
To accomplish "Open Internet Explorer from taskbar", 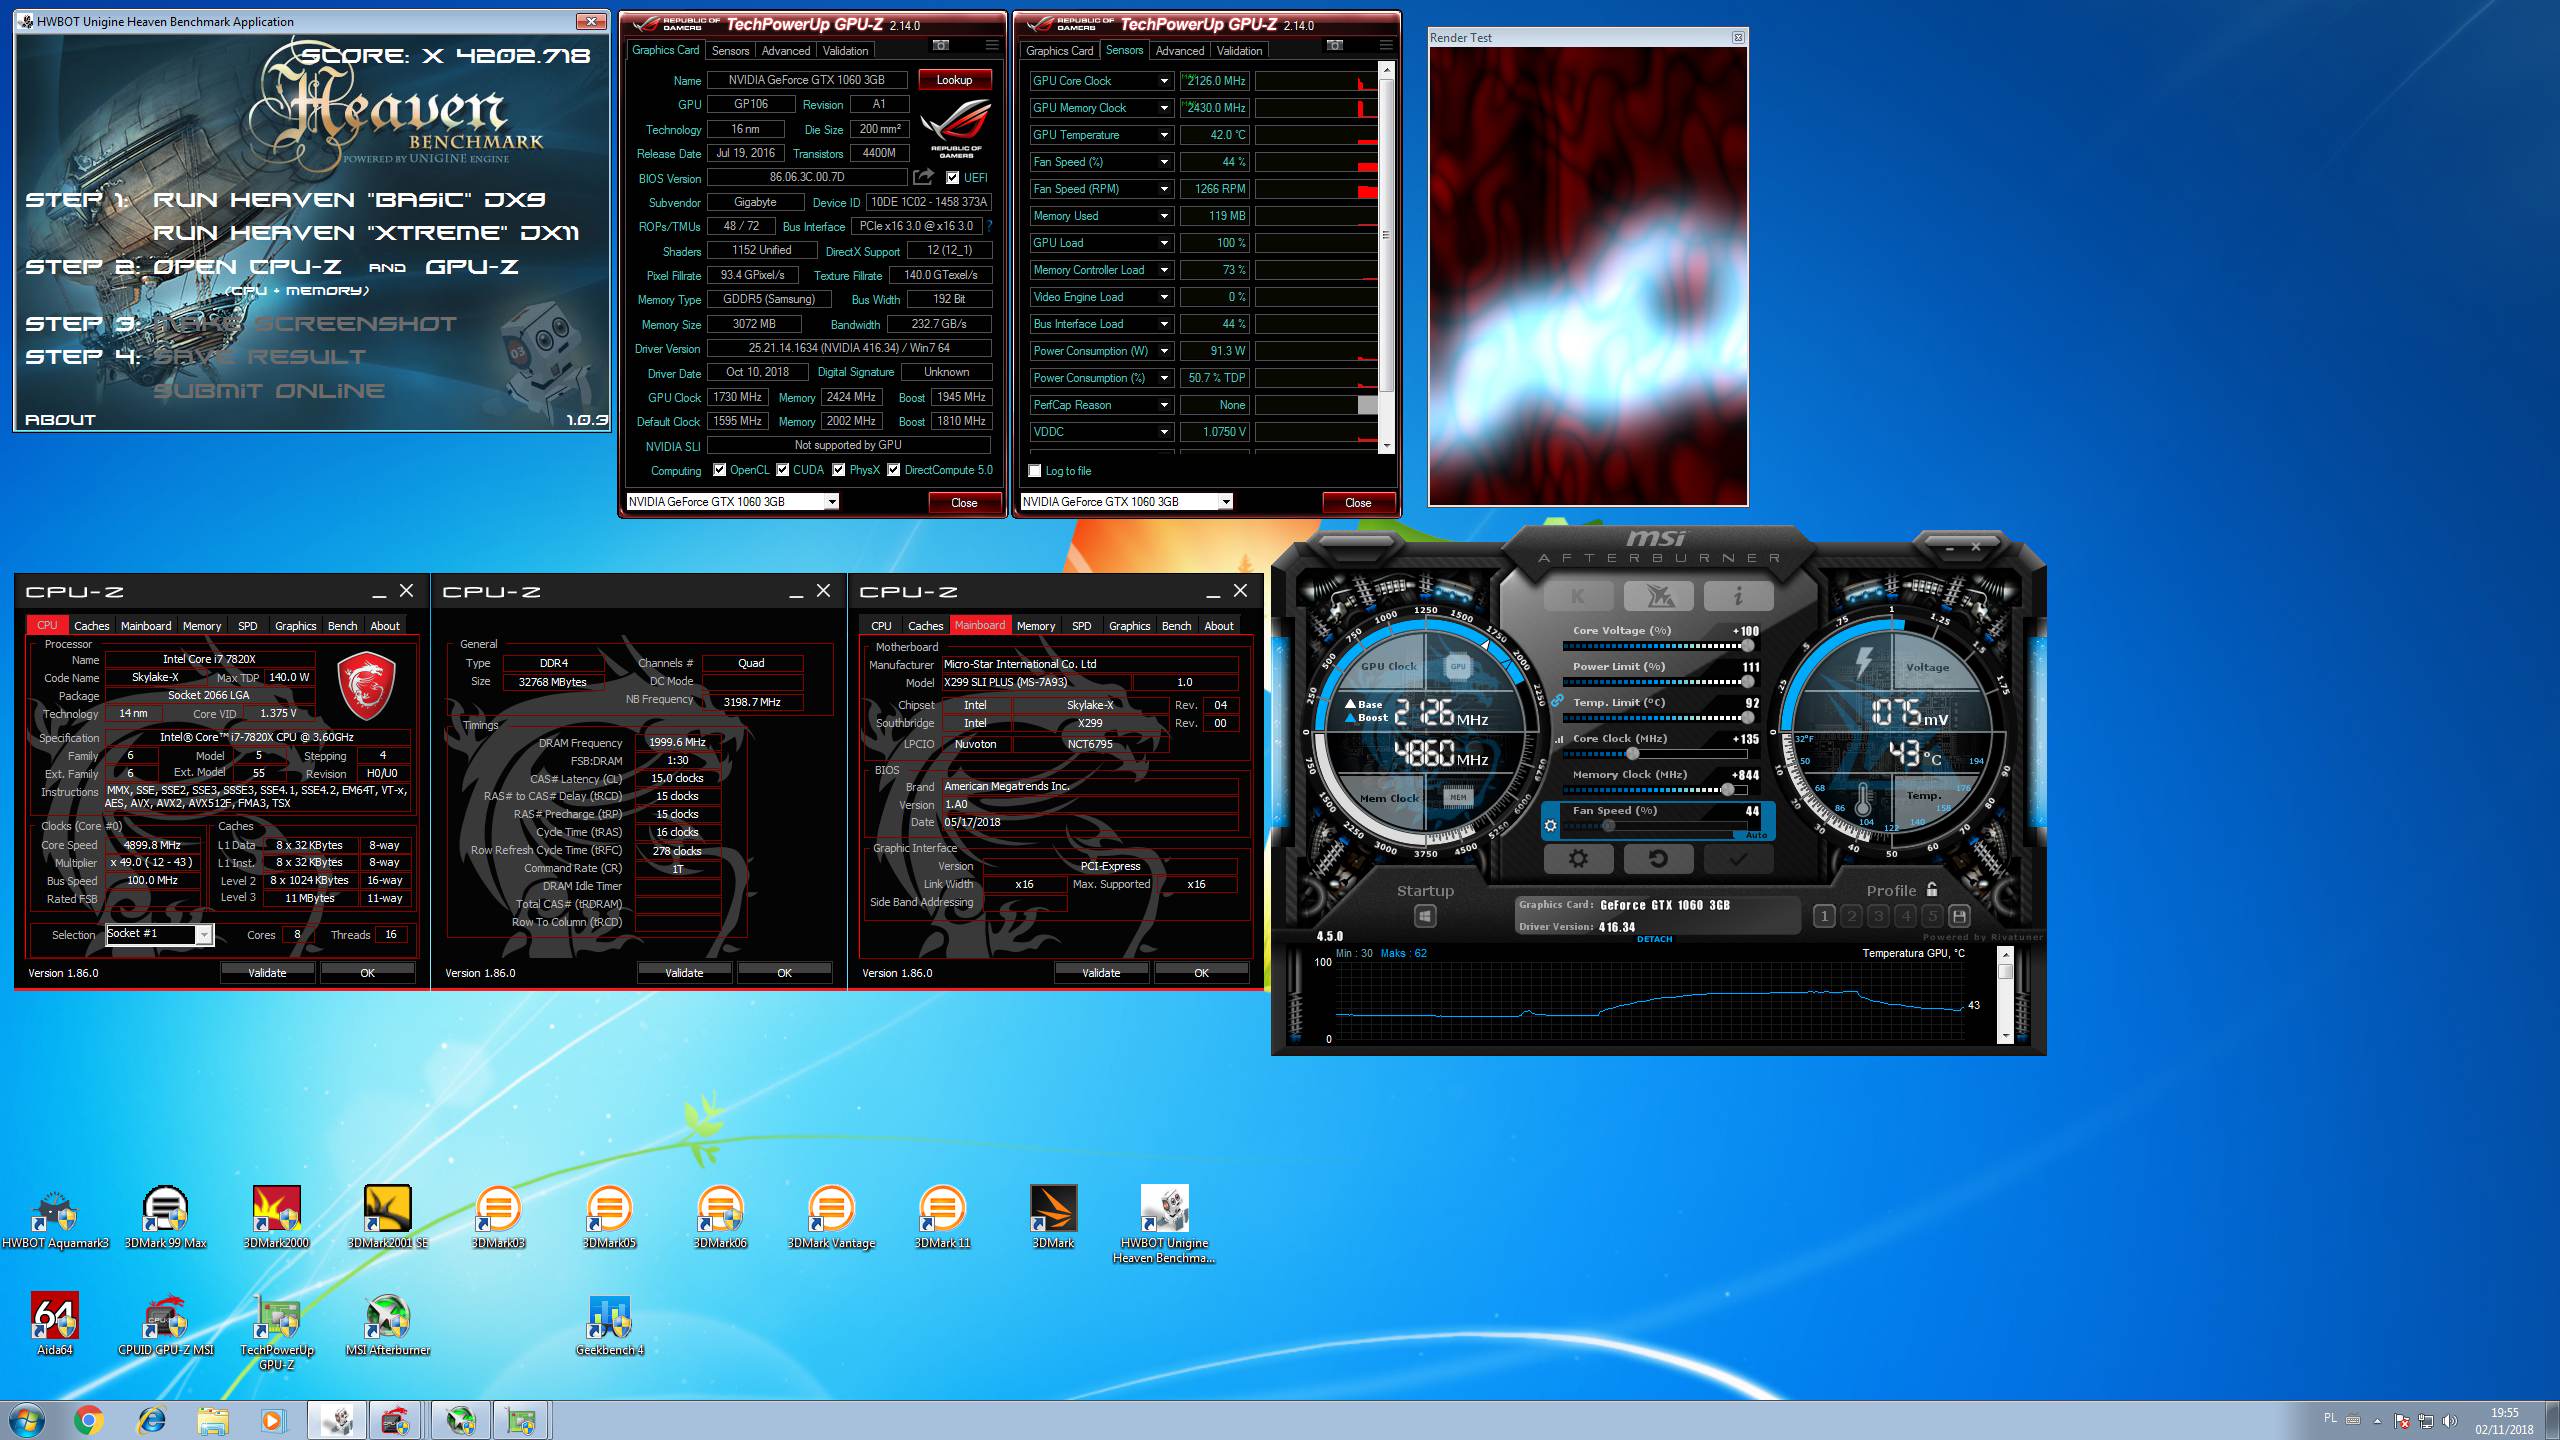I will point(151,1420).
